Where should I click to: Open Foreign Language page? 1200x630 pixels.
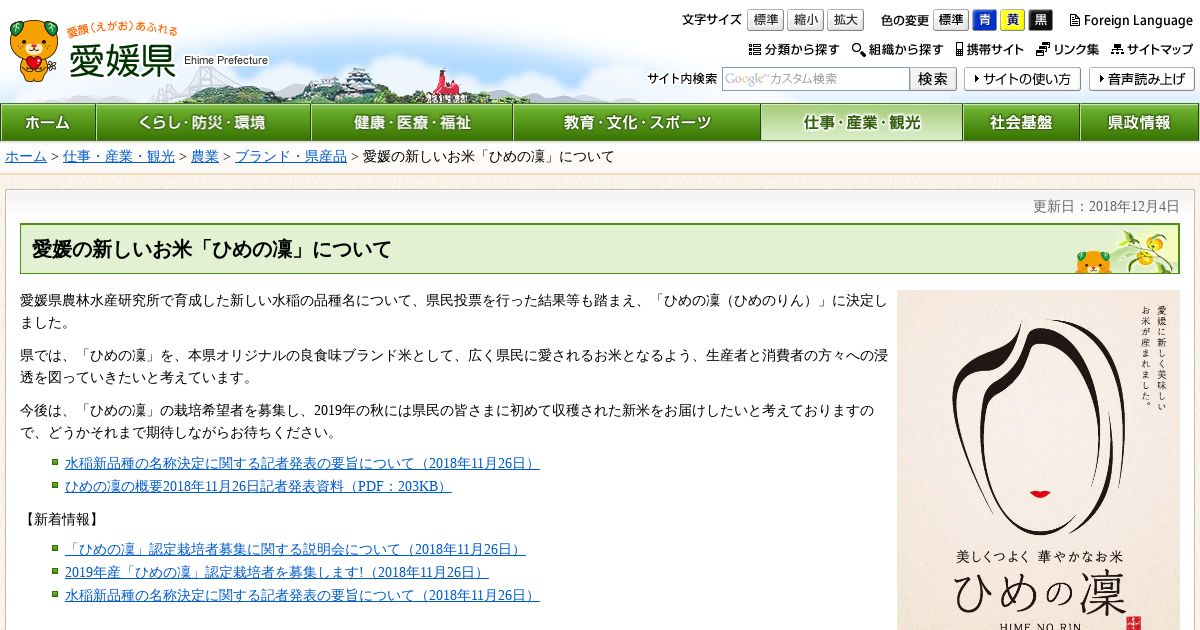coord(1130,20)
